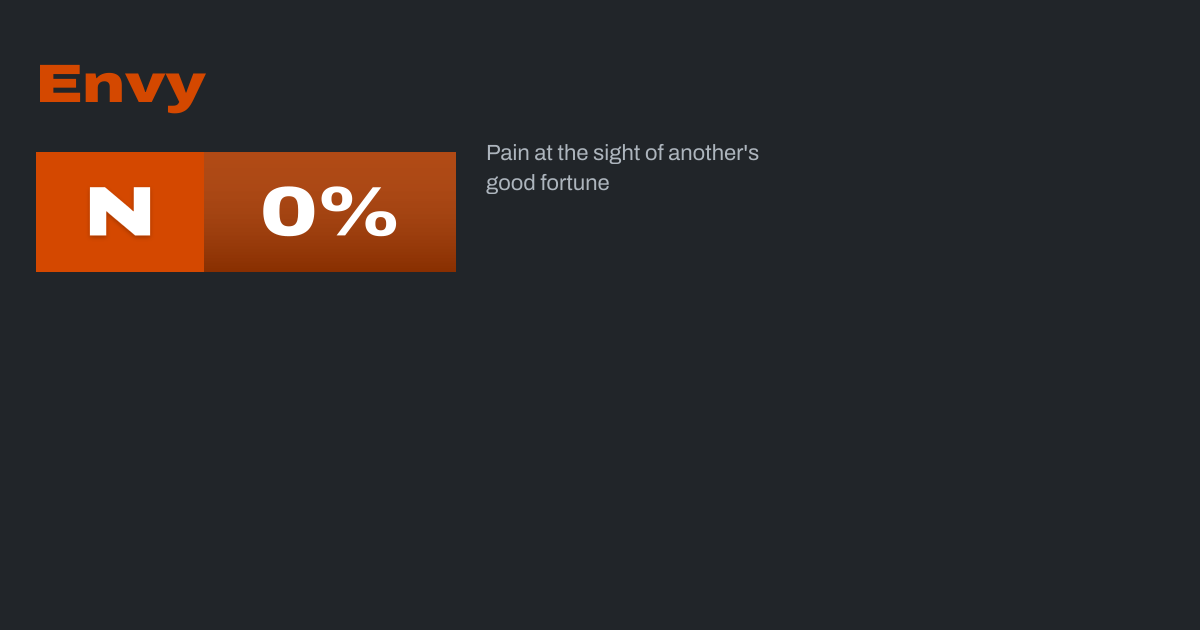Click the first description line
This screenshot has width=1200, height=630.
tap(622, 153)
